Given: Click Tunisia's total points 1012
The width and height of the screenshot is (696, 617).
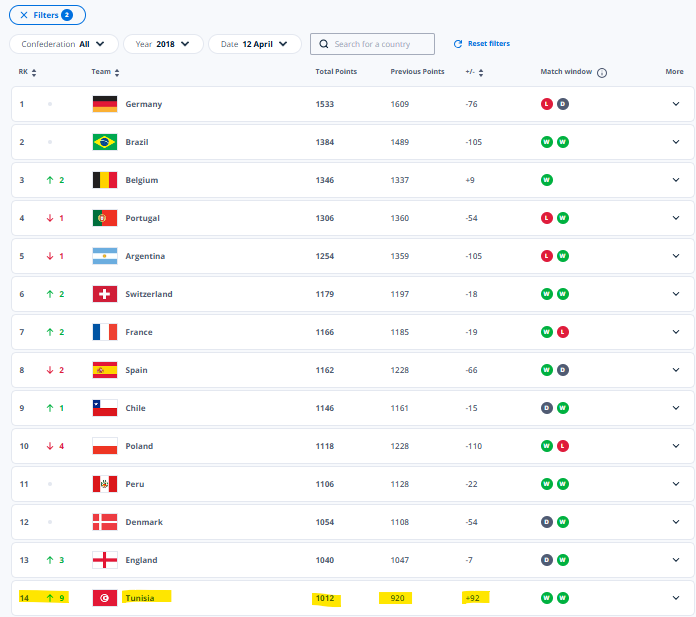Looking at the screenshot, I should point(324,598).
